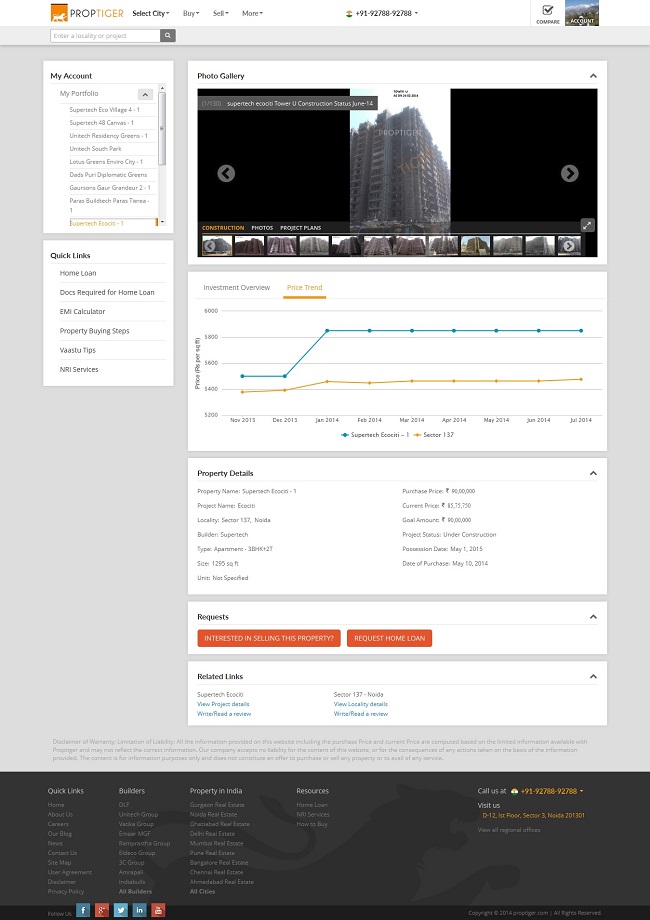The height and width of the screenshot is (920, 650).
Task: Select Gaursons Gaur Grandeur 2 - 1 property
Action: pos(110,188)
